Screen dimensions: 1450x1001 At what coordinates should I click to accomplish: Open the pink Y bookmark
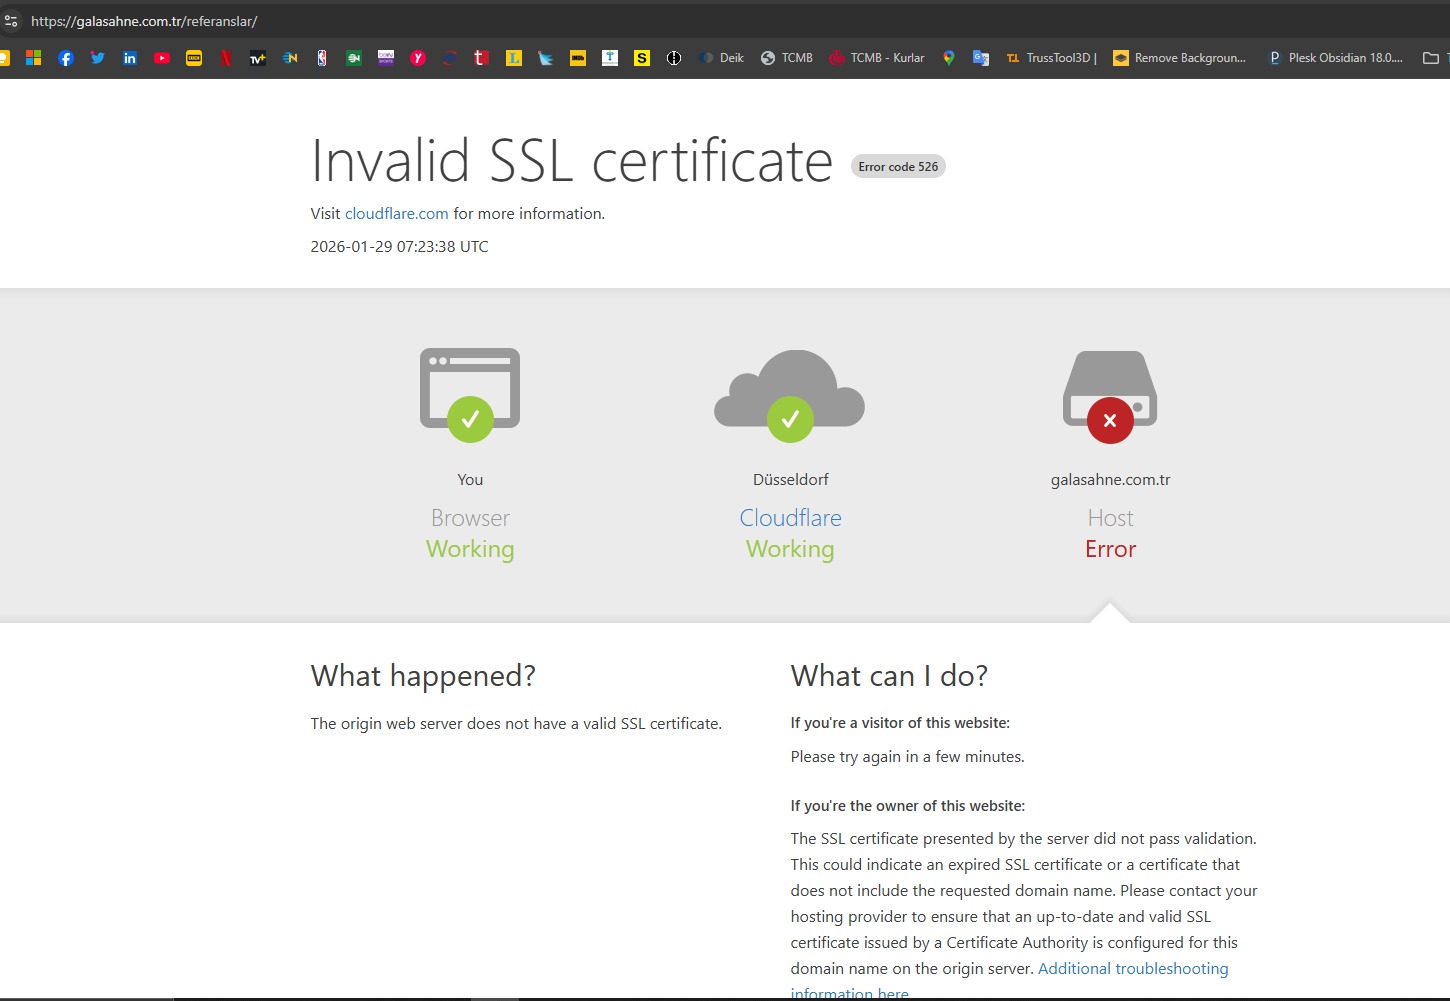pyautogui.click(x=418, y=58)
